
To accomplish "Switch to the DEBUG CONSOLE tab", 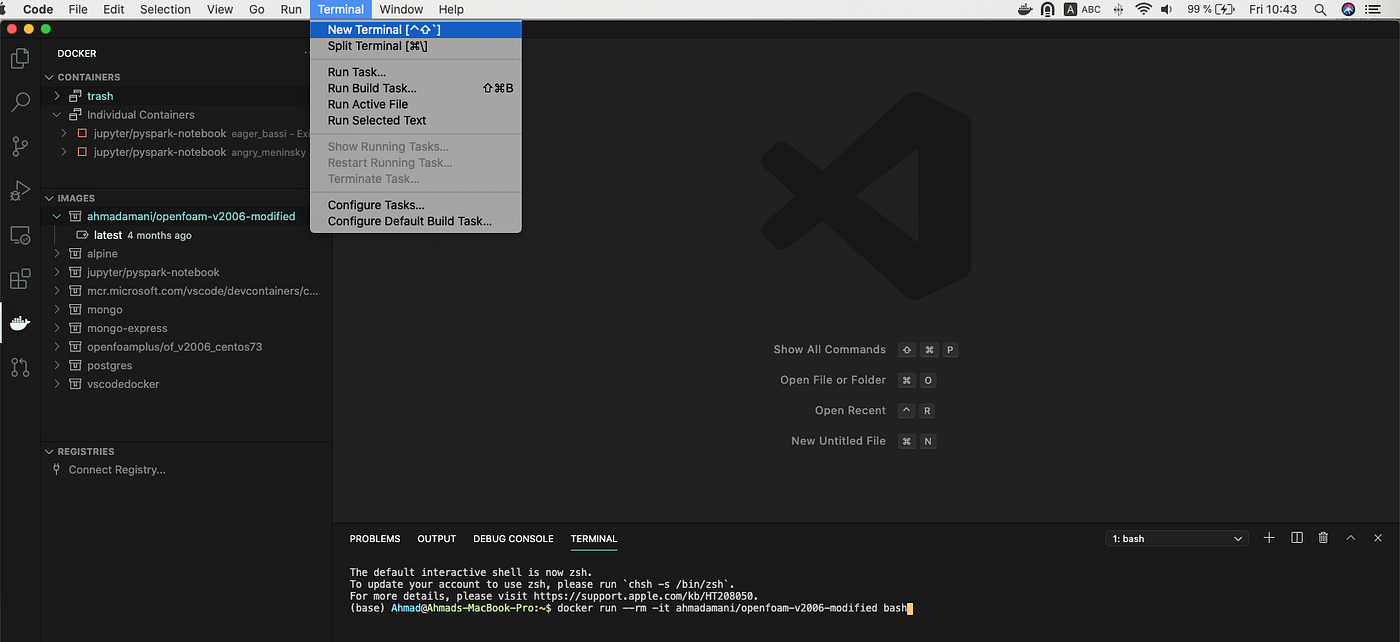I will coord(513,539).
